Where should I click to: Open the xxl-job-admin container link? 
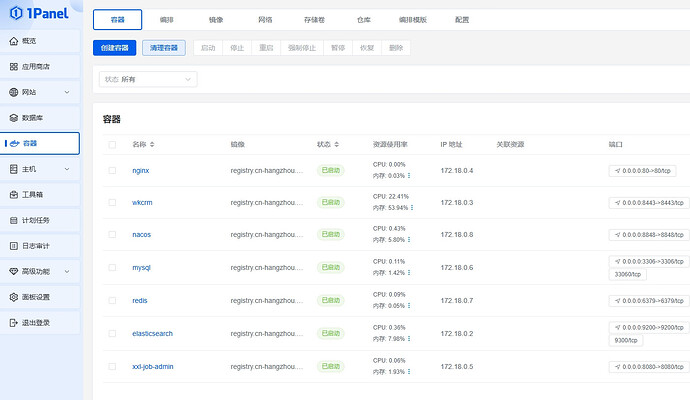pyautogui.click(x=153, y=367)
